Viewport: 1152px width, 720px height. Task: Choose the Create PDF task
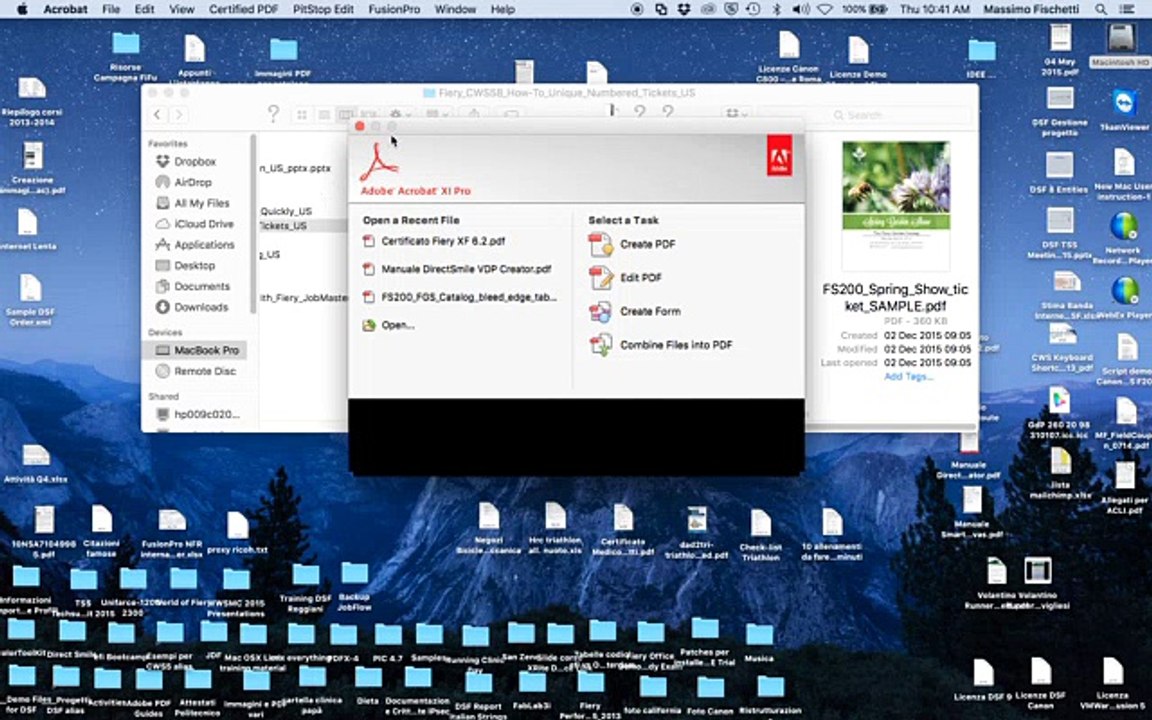tap(647, 245)
